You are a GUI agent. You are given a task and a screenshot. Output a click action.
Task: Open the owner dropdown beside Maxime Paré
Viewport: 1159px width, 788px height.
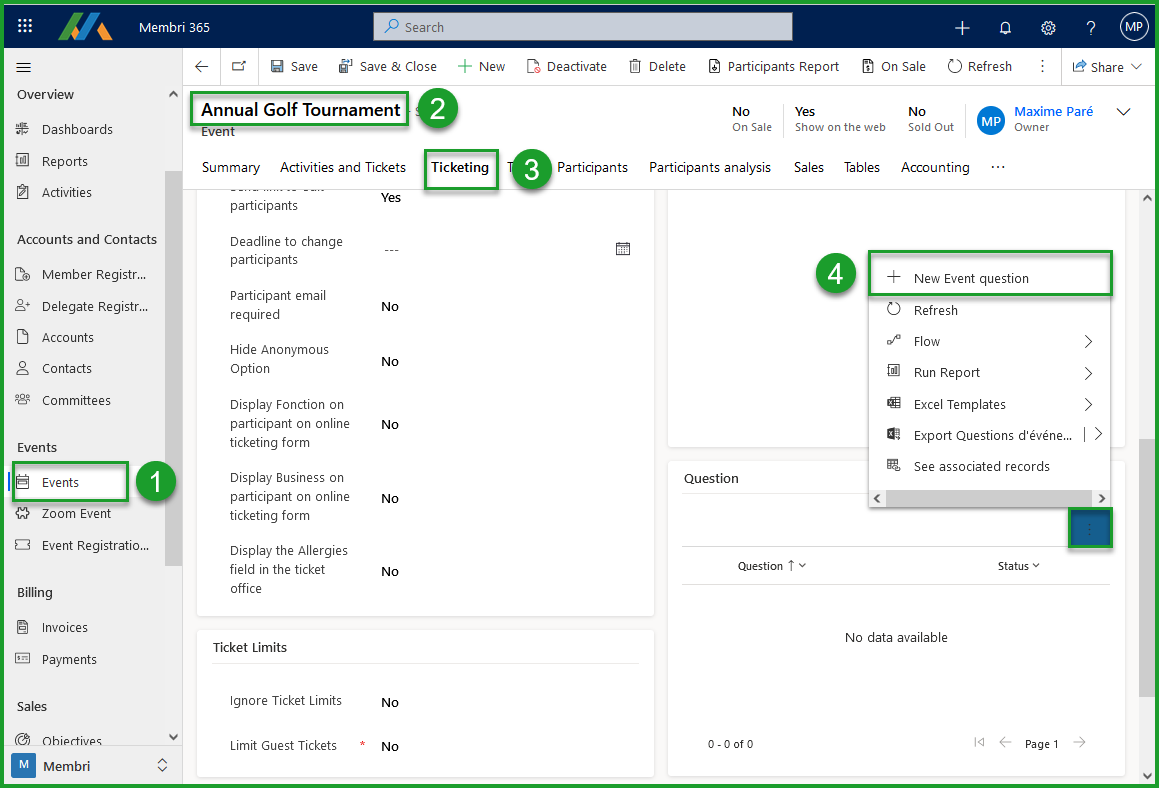tap(1122, 112)
